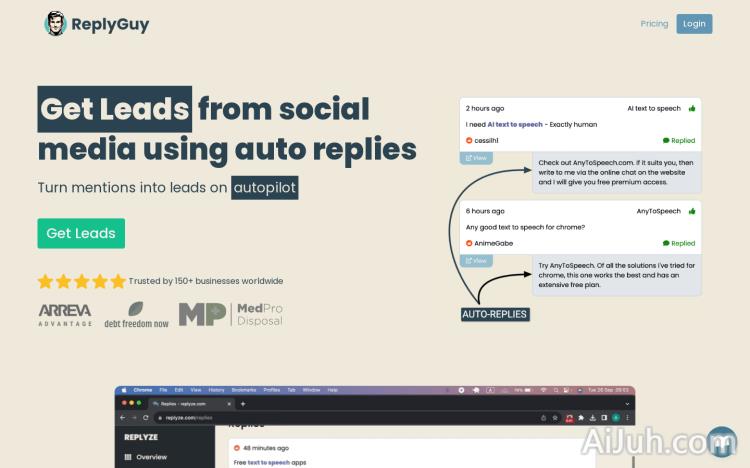
Task: Click thumbs-up icon on AnyToSpeech card
Action: [x=692, y=212]
